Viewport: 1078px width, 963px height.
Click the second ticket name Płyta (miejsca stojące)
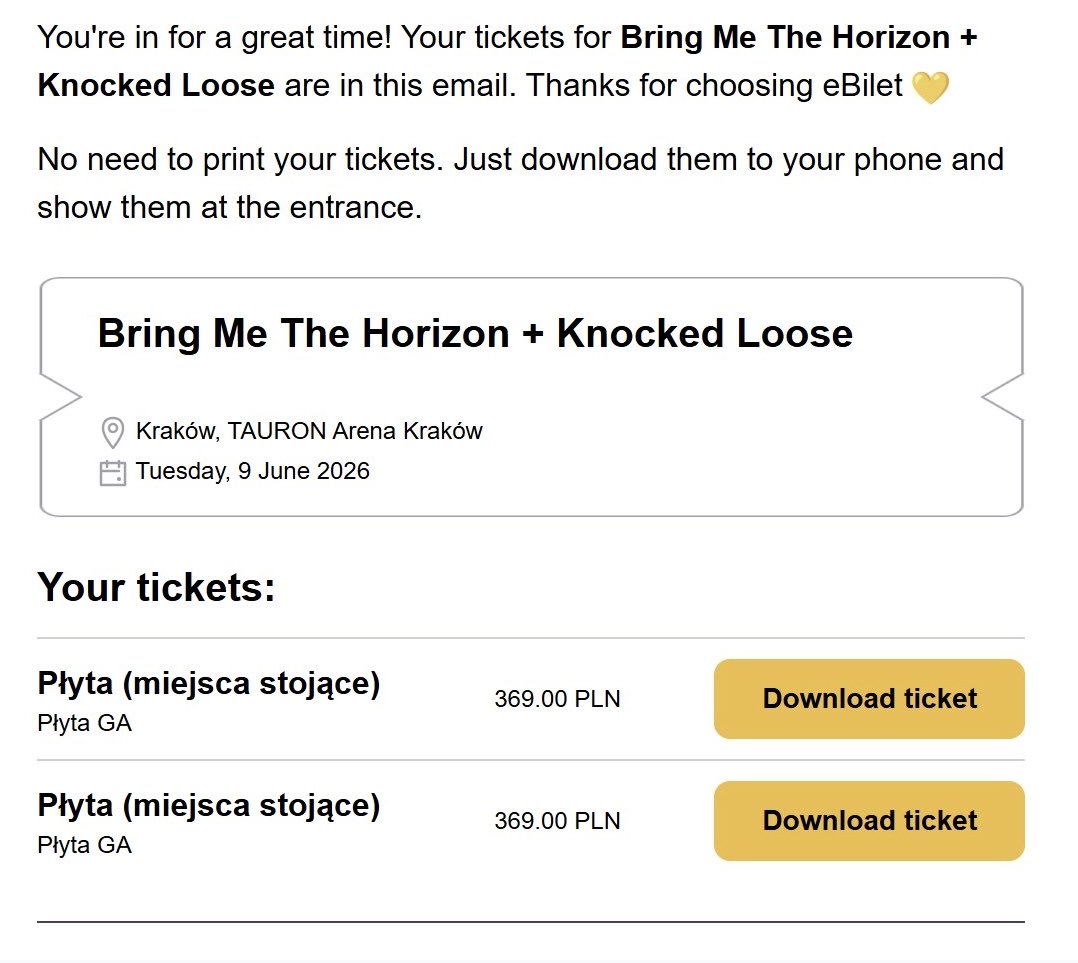pos(209,806)
